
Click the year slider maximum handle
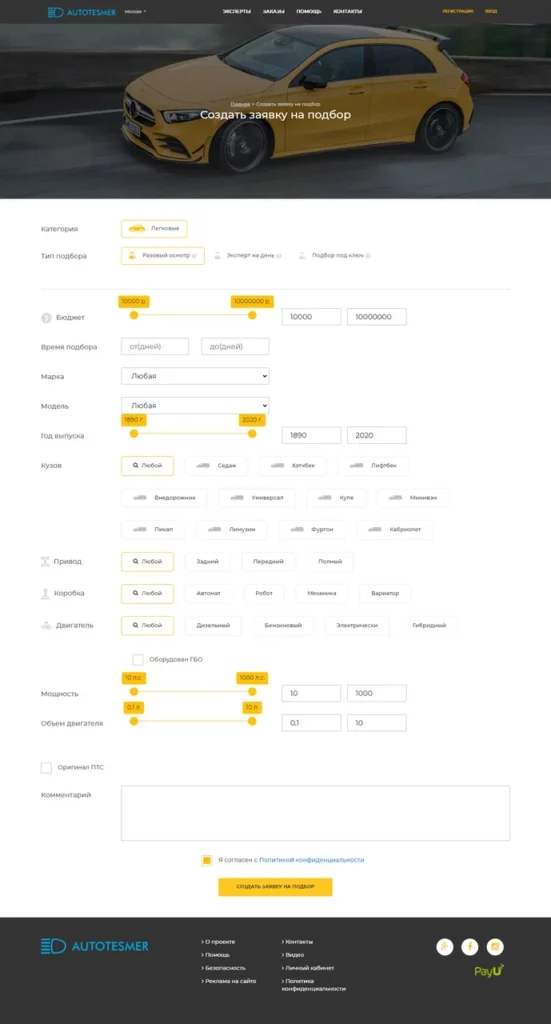252,434
